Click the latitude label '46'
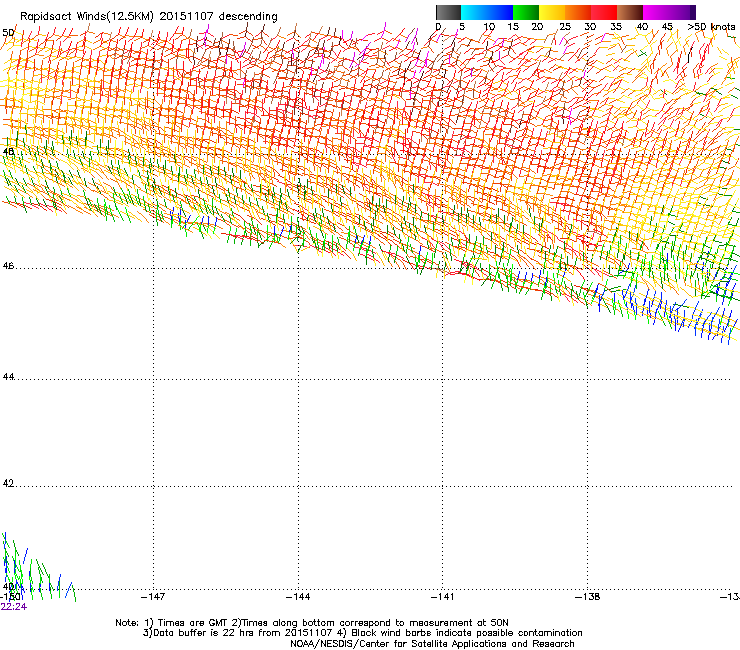 point(8,266)
